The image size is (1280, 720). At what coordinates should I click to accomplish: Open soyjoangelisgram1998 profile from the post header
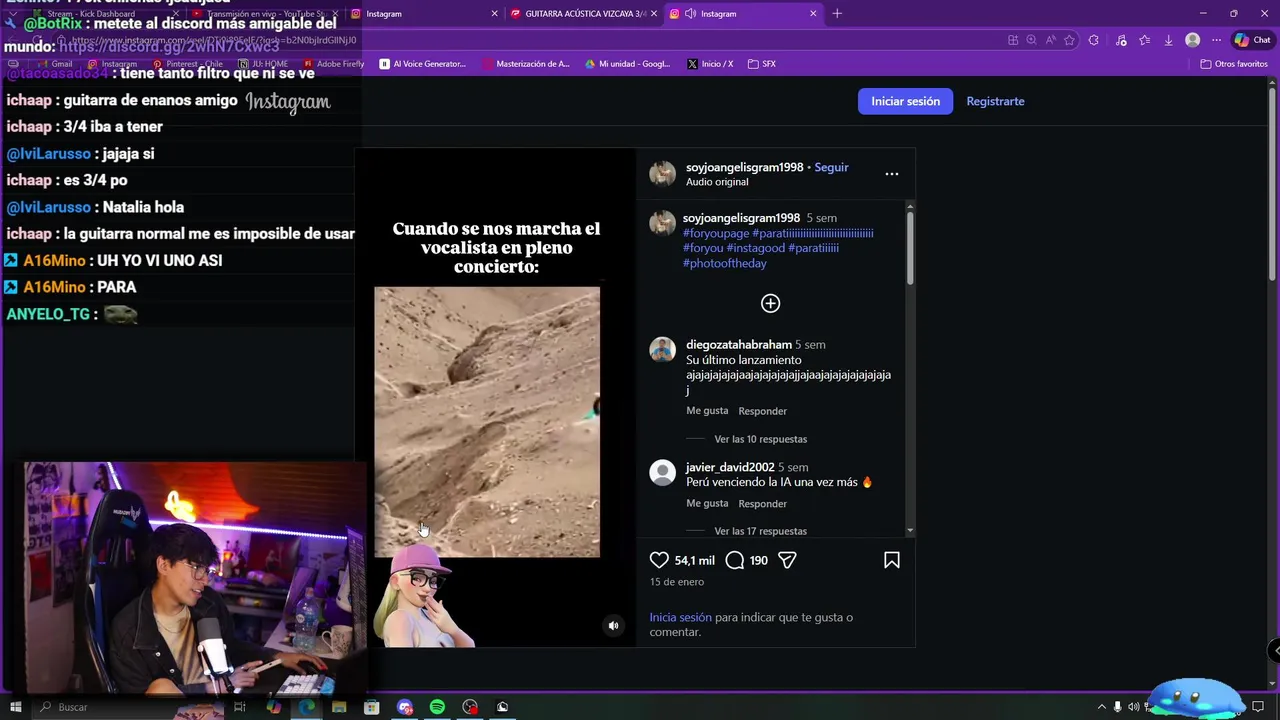[x=744, y=167]
